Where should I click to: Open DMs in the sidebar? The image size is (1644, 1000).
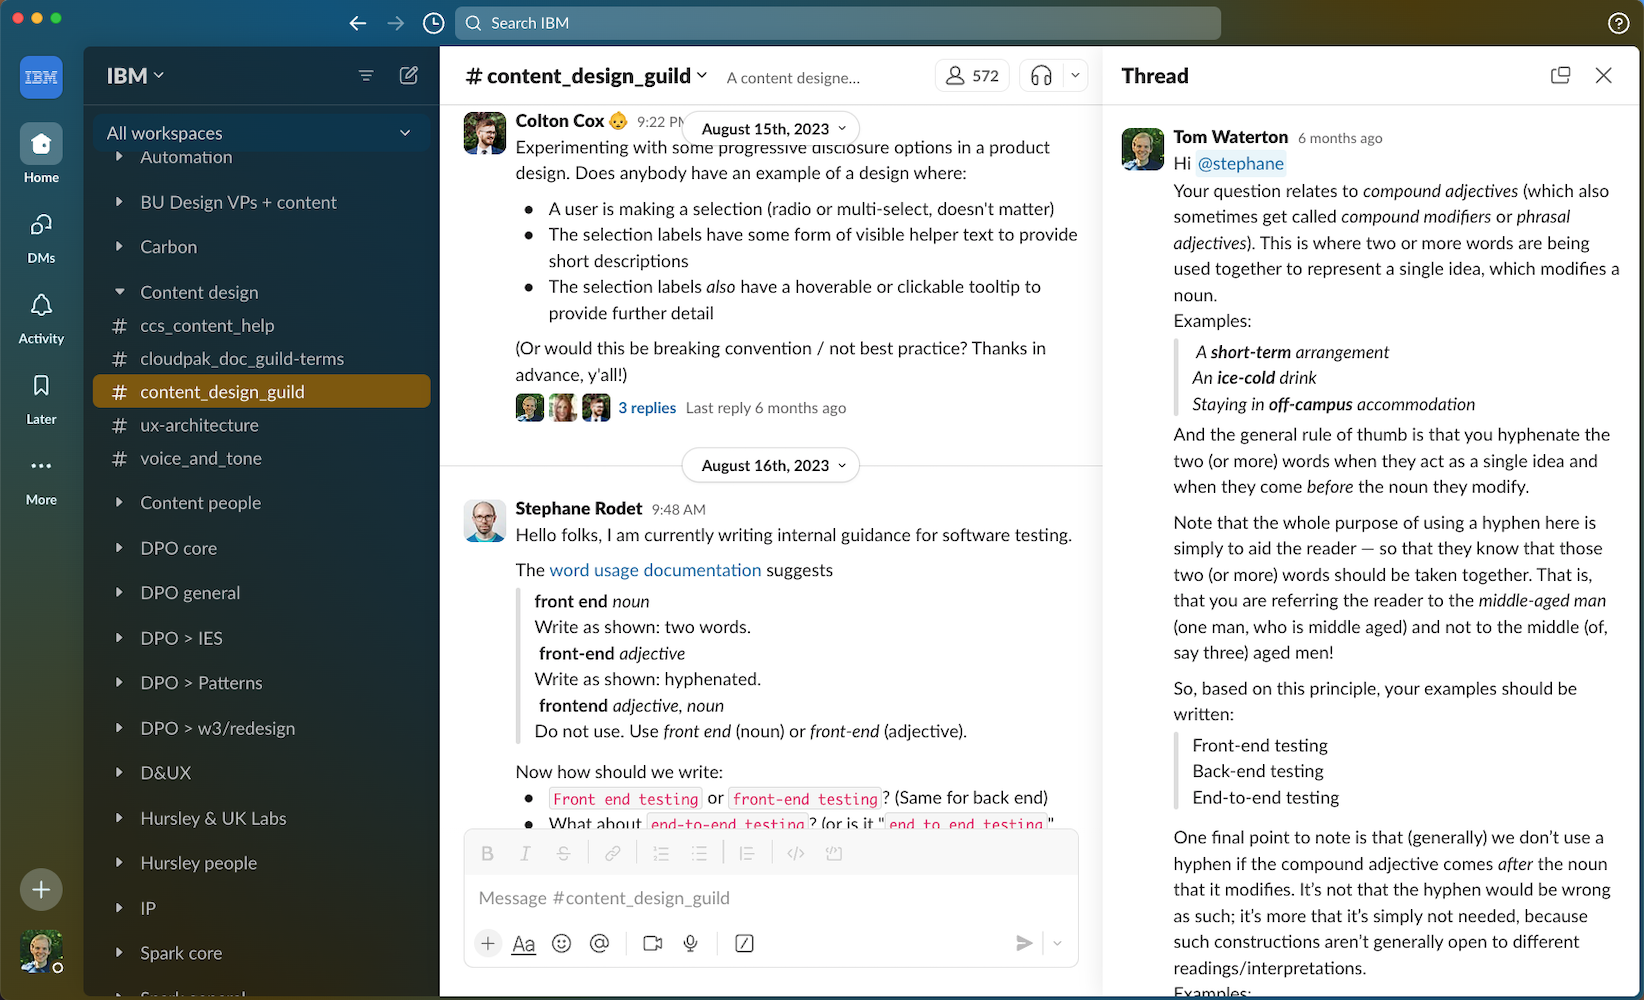click(41, 237)
